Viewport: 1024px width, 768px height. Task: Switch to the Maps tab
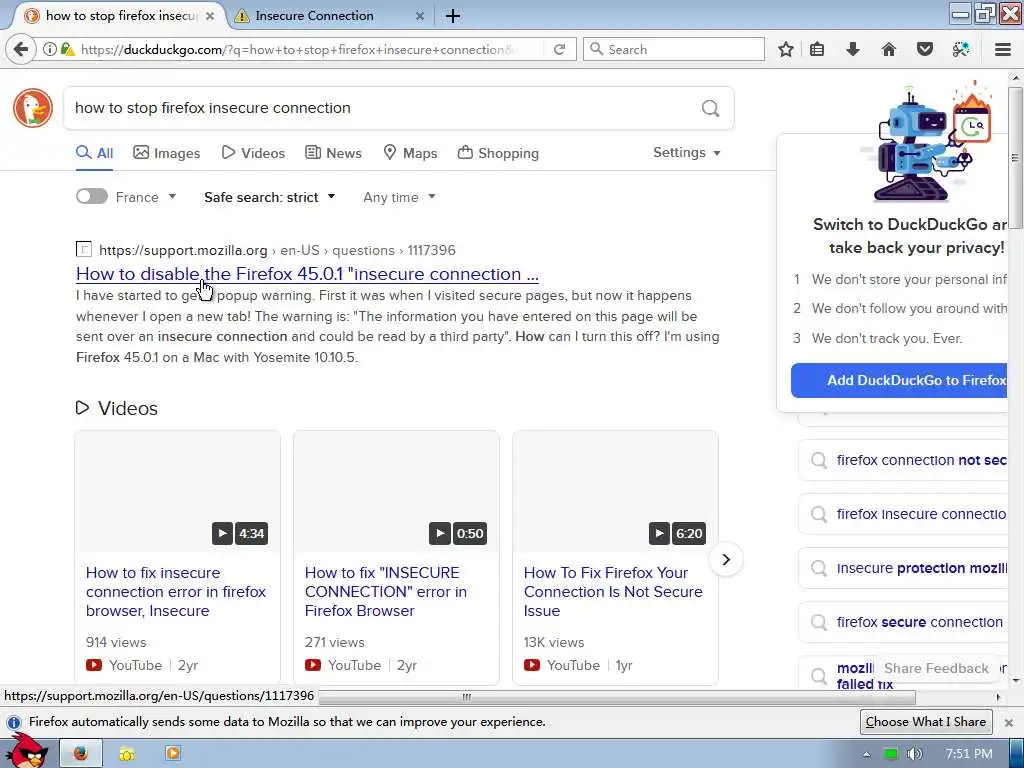coord(410,153)
